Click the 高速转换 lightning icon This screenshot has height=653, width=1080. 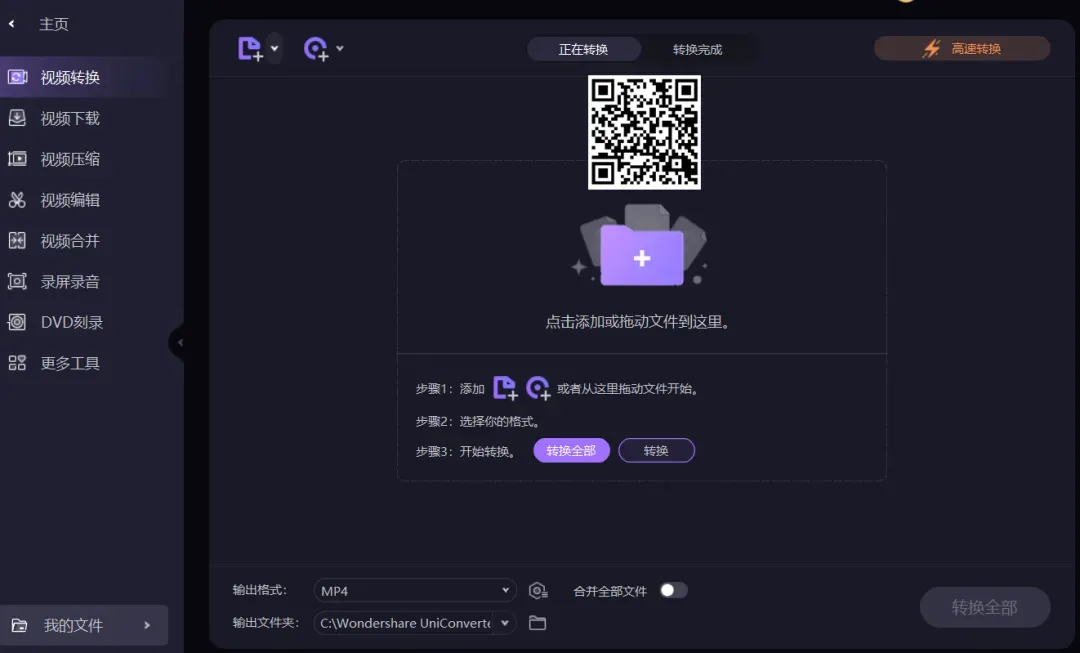932,48
